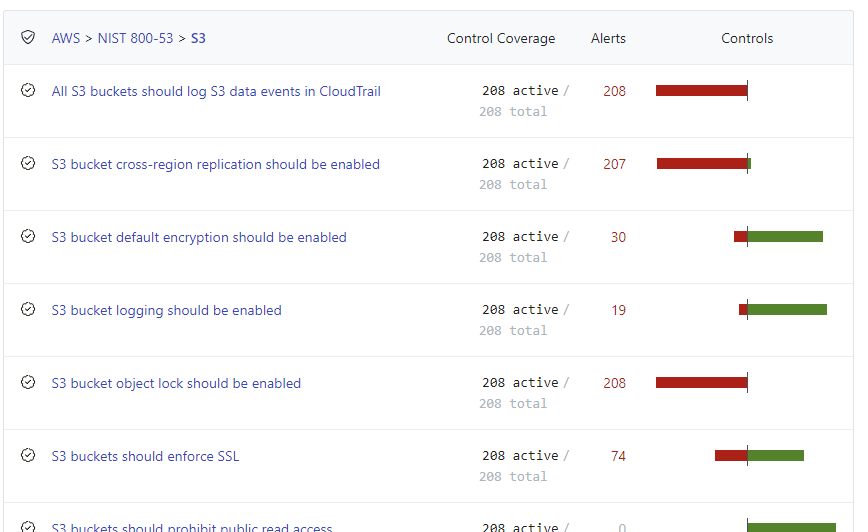Click 208 total in cross-region replication row
The image size is (868, 532).
coord(513,185)
